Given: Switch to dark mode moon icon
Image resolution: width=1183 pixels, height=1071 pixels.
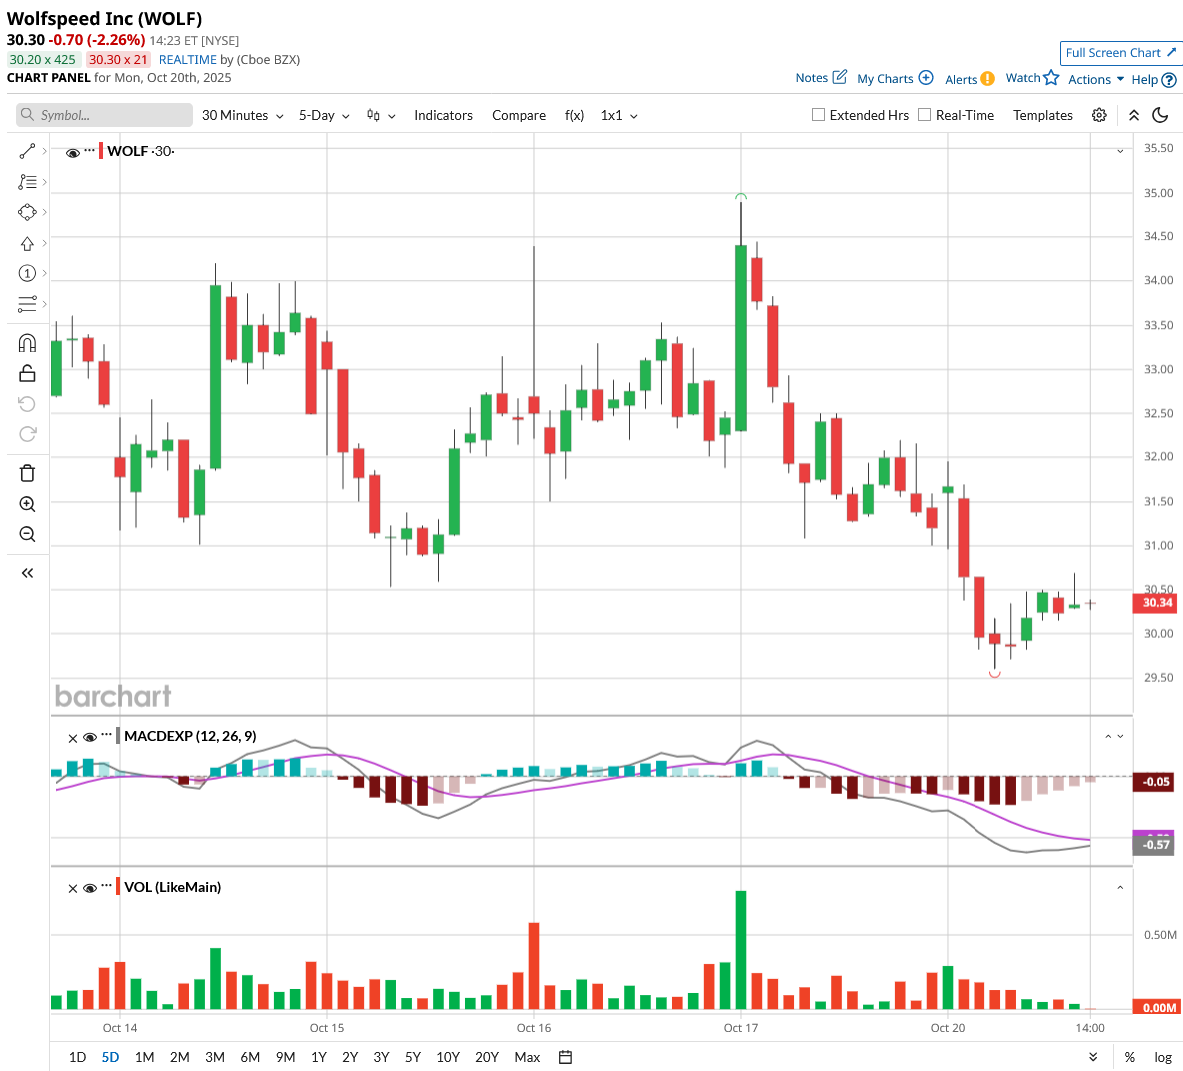Looking at the screenshot, I should 1160,115.
